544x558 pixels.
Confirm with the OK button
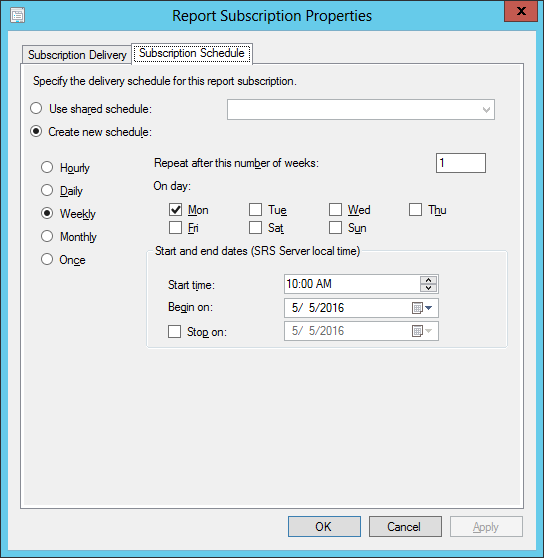(x=324, y=527)
